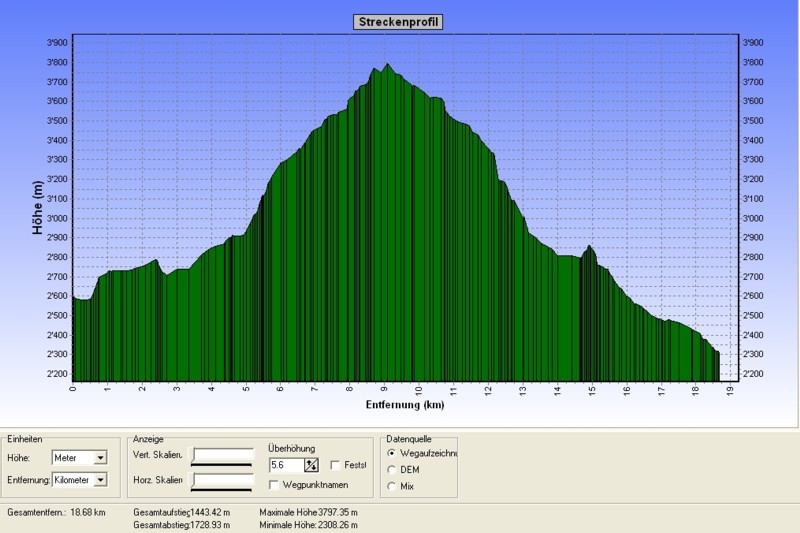800x533 pixels.
Task: Select the DEM data source
Action: click(x=391, y=469)
